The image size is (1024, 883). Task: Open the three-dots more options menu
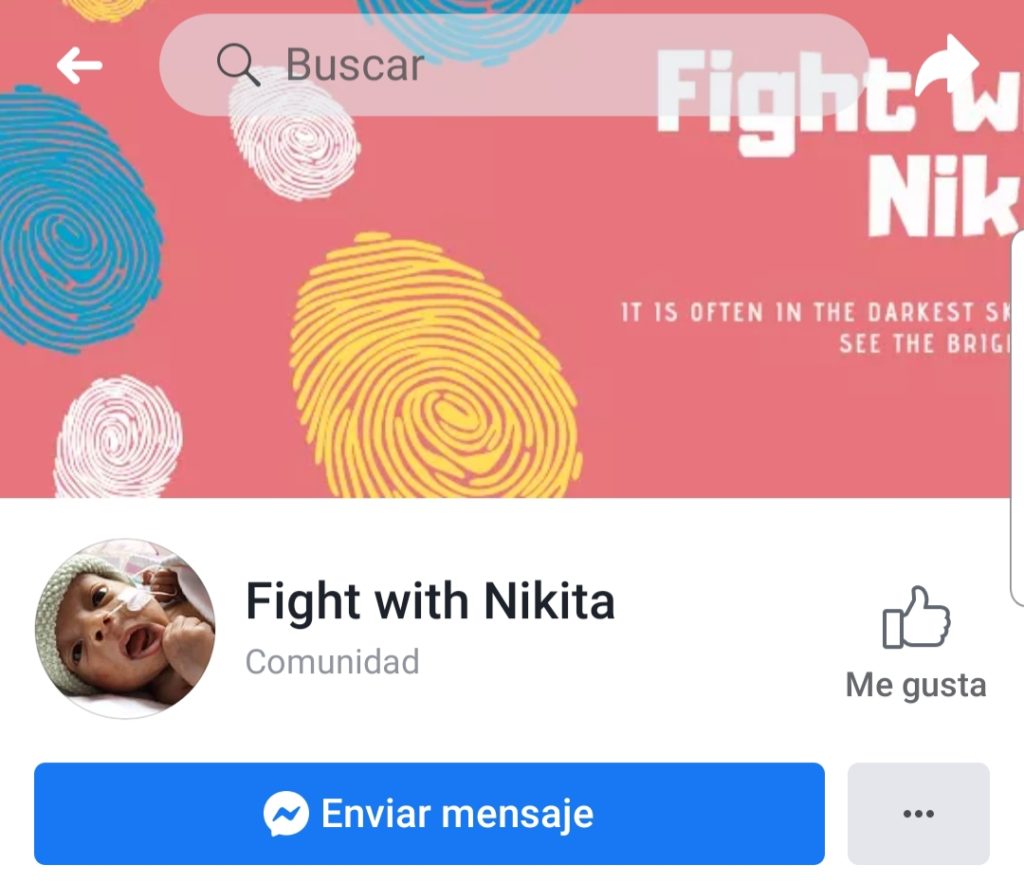point(918,814)
